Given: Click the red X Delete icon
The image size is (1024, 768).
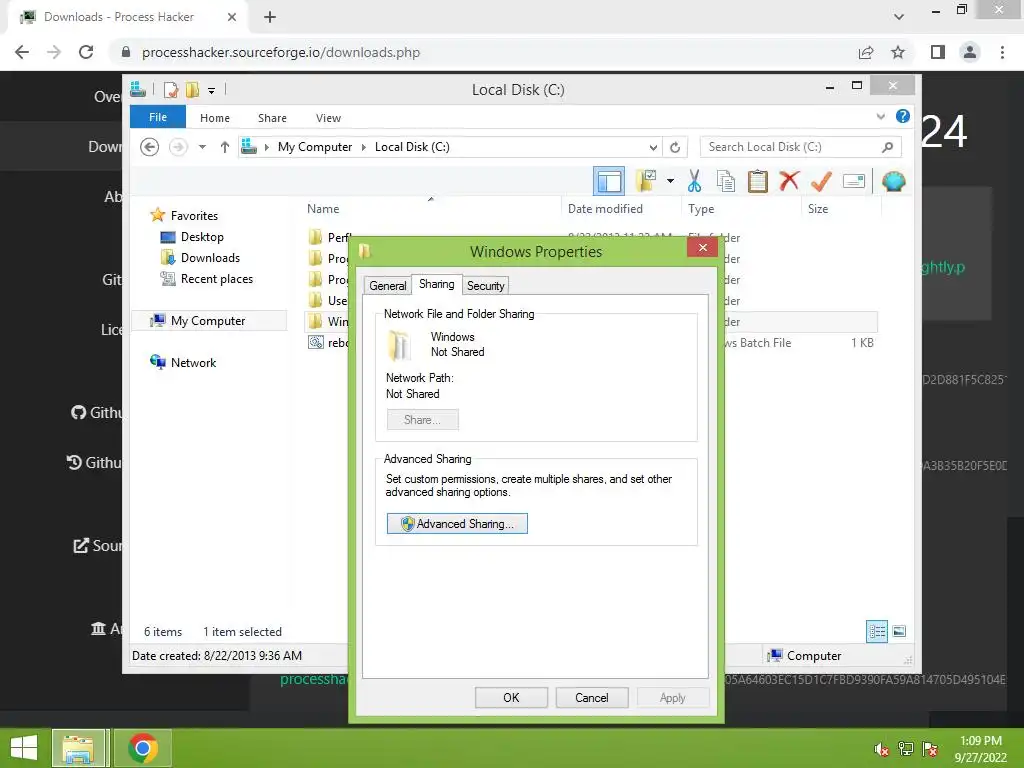Looking at the screenshot, I should [789, 181].
